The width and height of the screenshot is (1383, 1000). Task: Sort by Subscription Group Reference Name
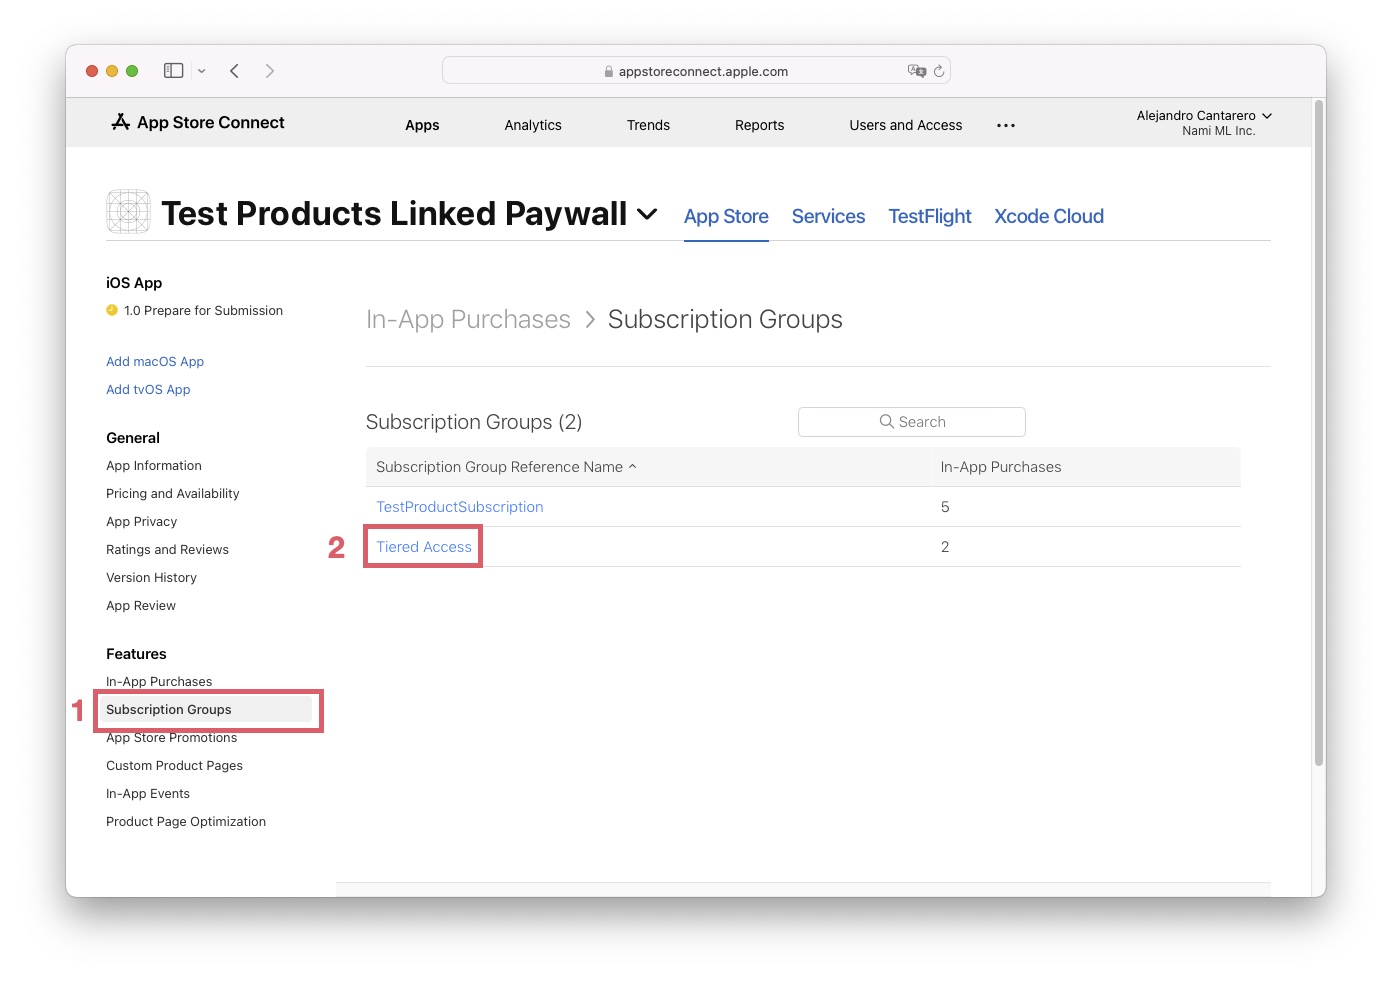click(x=506, y=467)
